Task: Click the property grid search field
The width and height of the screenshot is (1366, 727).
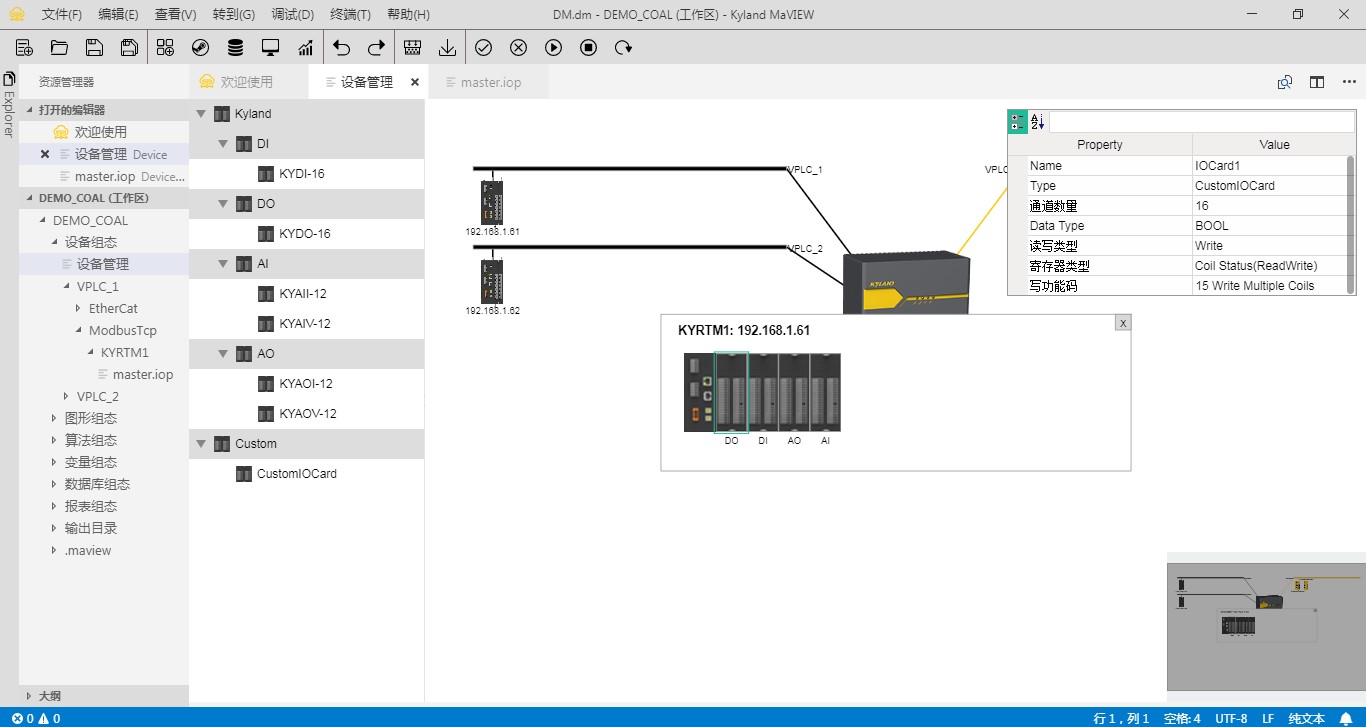Action: click(1200, 121)
